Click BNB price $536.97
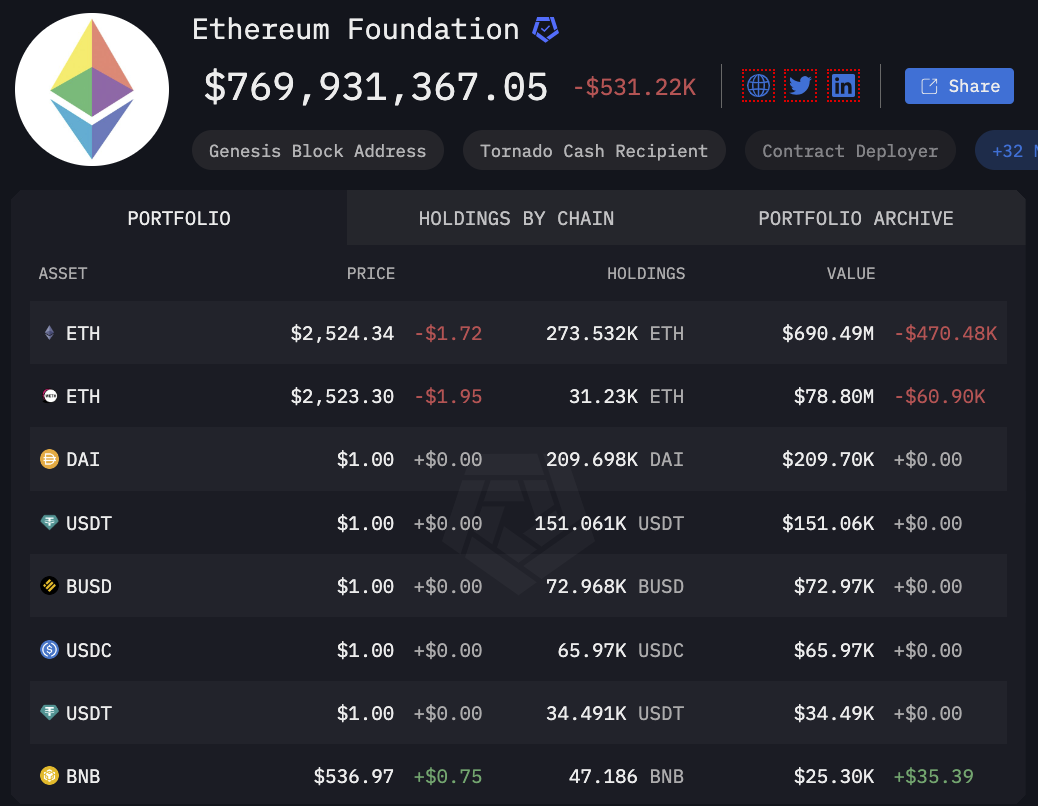The height and width of the screenshot is (806, 1038). click(x=354, y=776)
